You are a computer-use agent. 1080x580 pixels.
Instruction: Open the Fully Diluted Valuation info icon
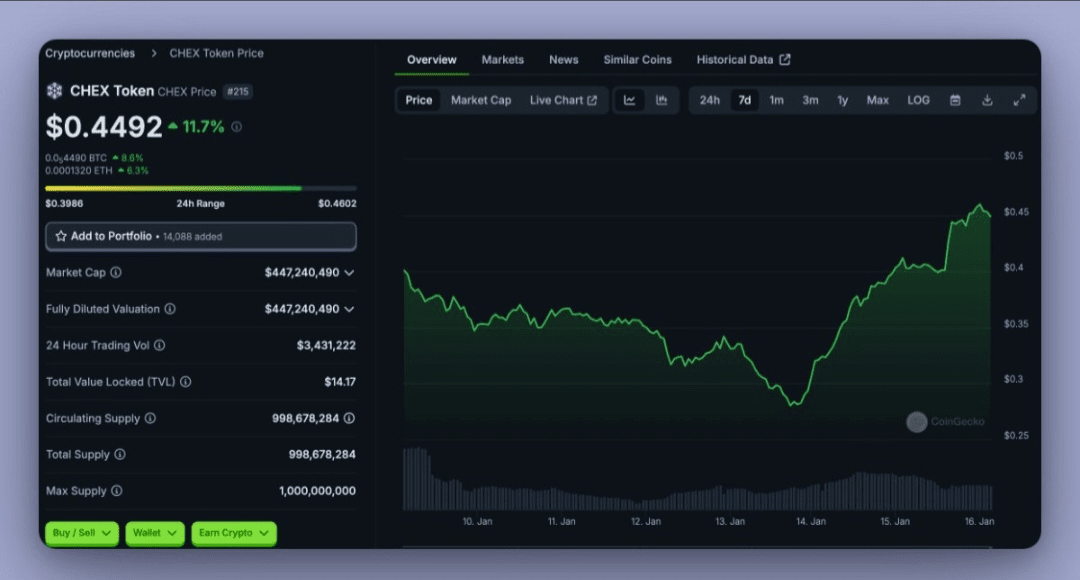(169, 309)
